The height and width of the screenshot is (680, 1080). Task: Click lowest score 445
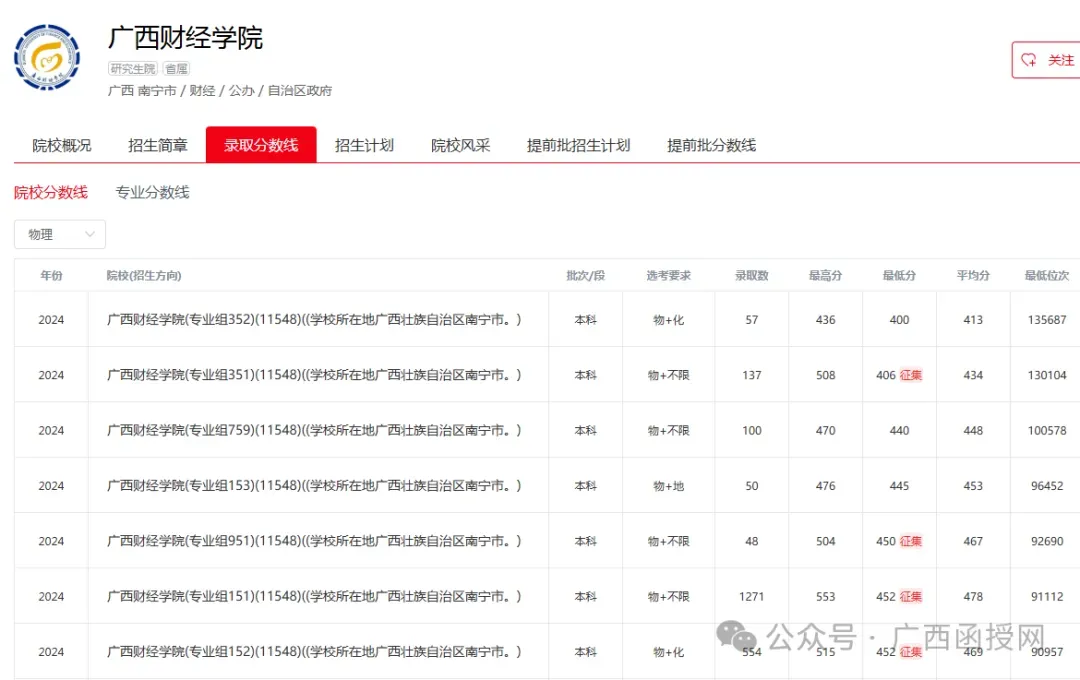[x=899, y=486]
